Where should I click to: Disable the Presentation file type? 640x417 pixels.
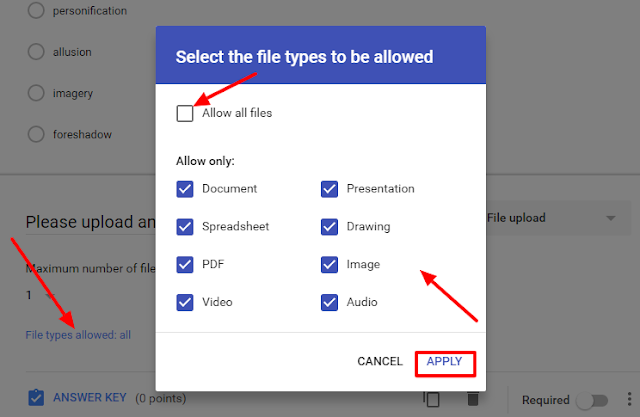point(330,188)
